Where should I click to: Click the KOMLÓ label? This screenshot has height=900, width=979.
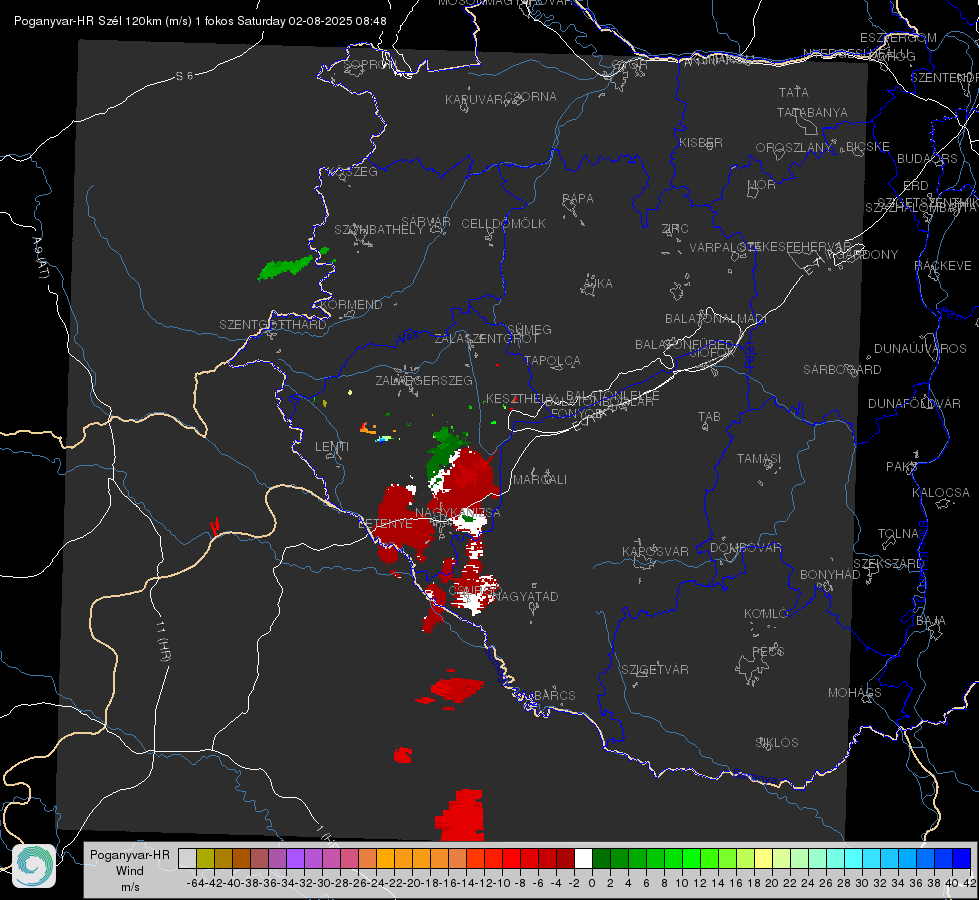[766, 614]
